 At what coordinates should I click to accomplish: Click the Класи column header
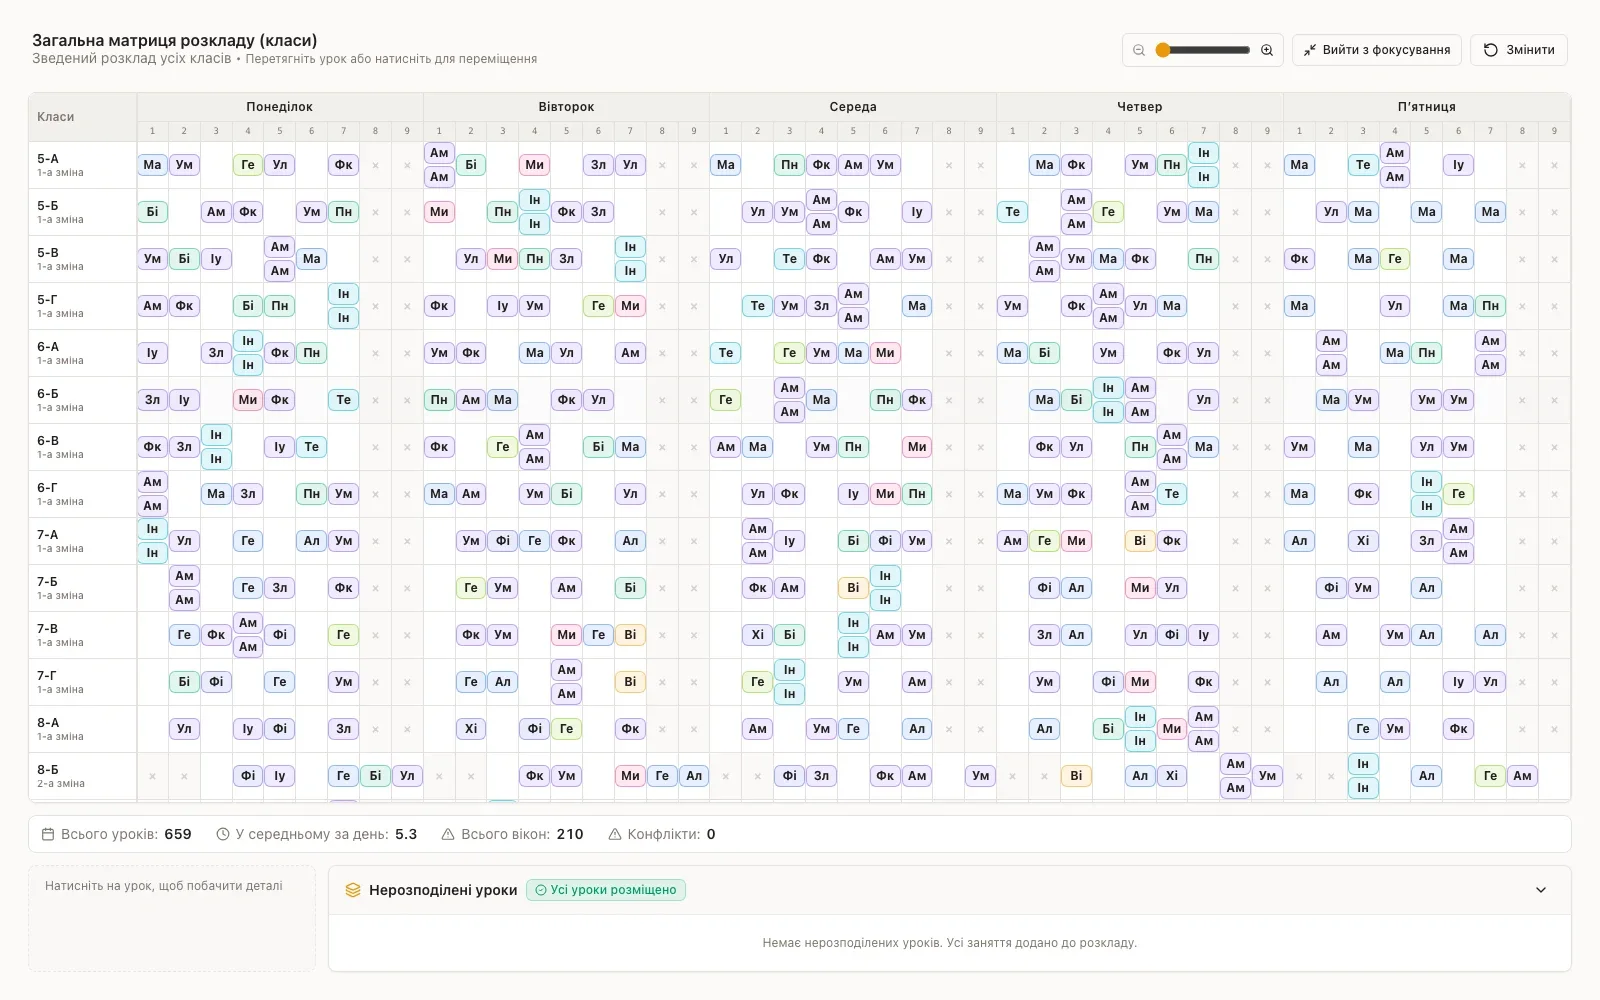(82, 117)
